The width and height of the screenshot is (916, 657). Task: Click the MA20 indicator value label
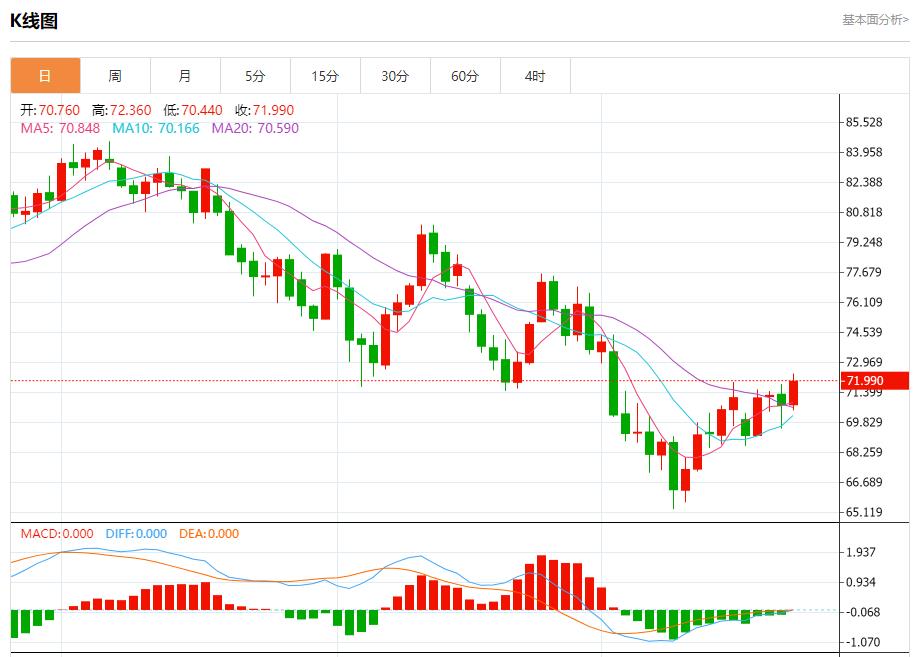tap(255, 128)
